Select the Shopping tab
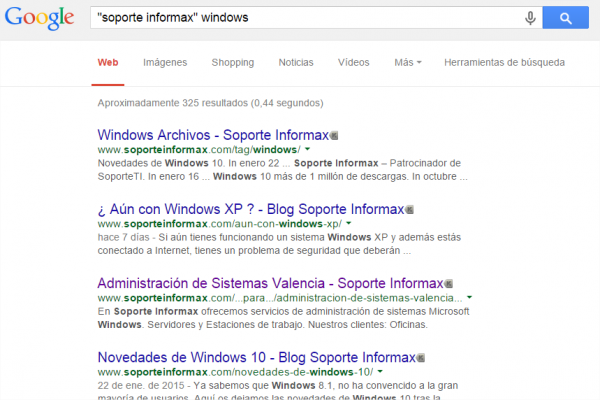This screenshot has width=600, height=400. 232,62
